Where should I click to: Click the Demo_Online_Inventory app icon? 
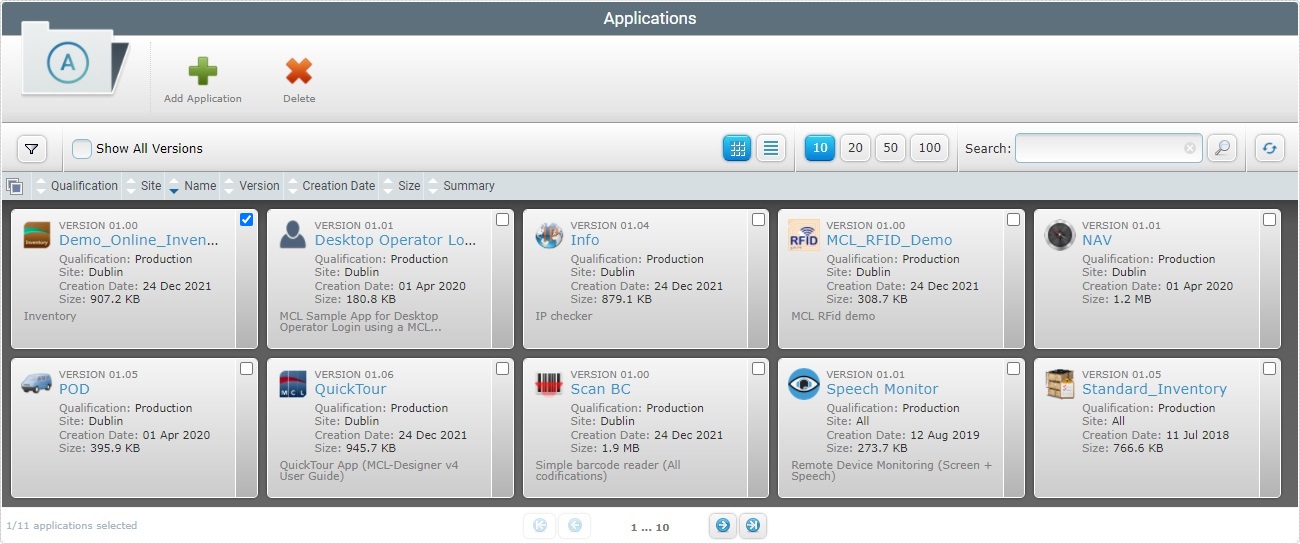(x=37, y=236)
